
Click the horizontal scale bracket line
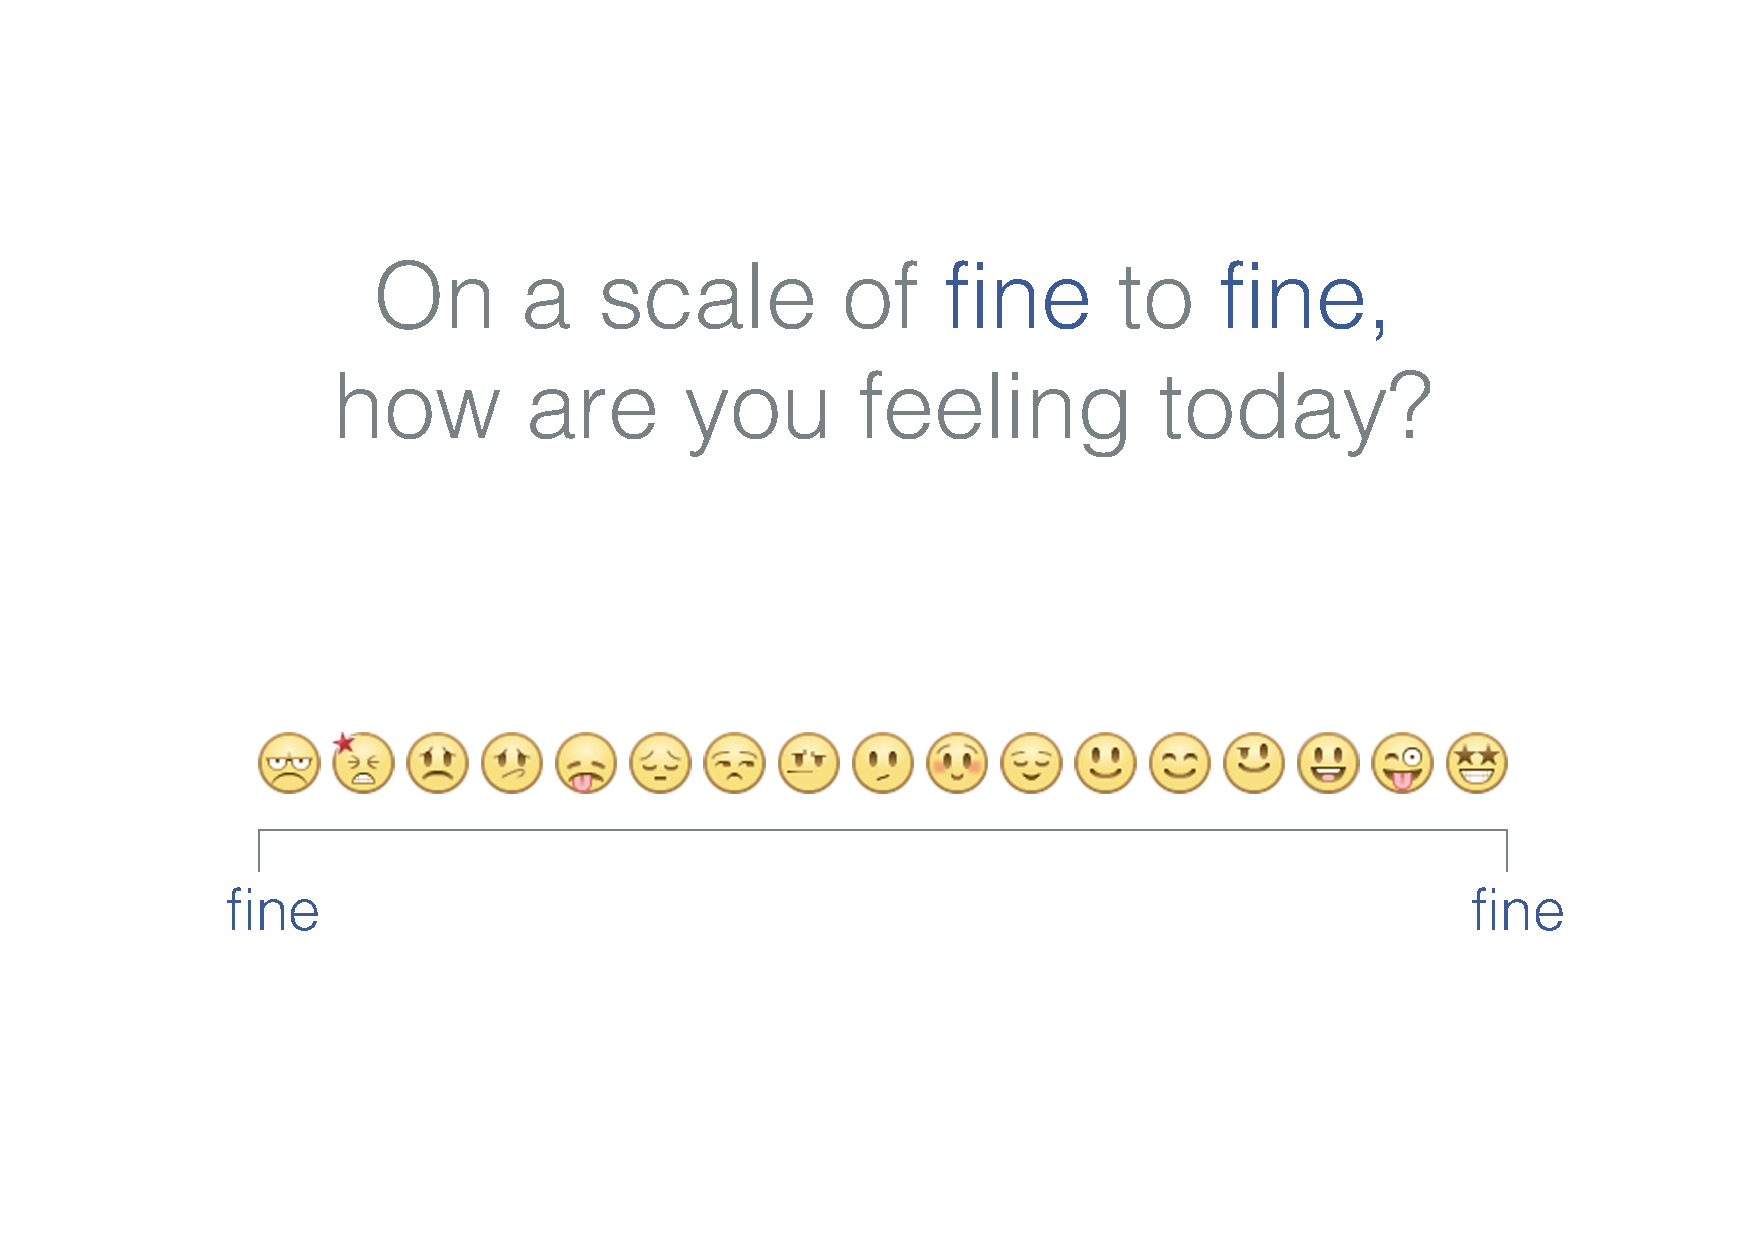(x=883, y=830)
